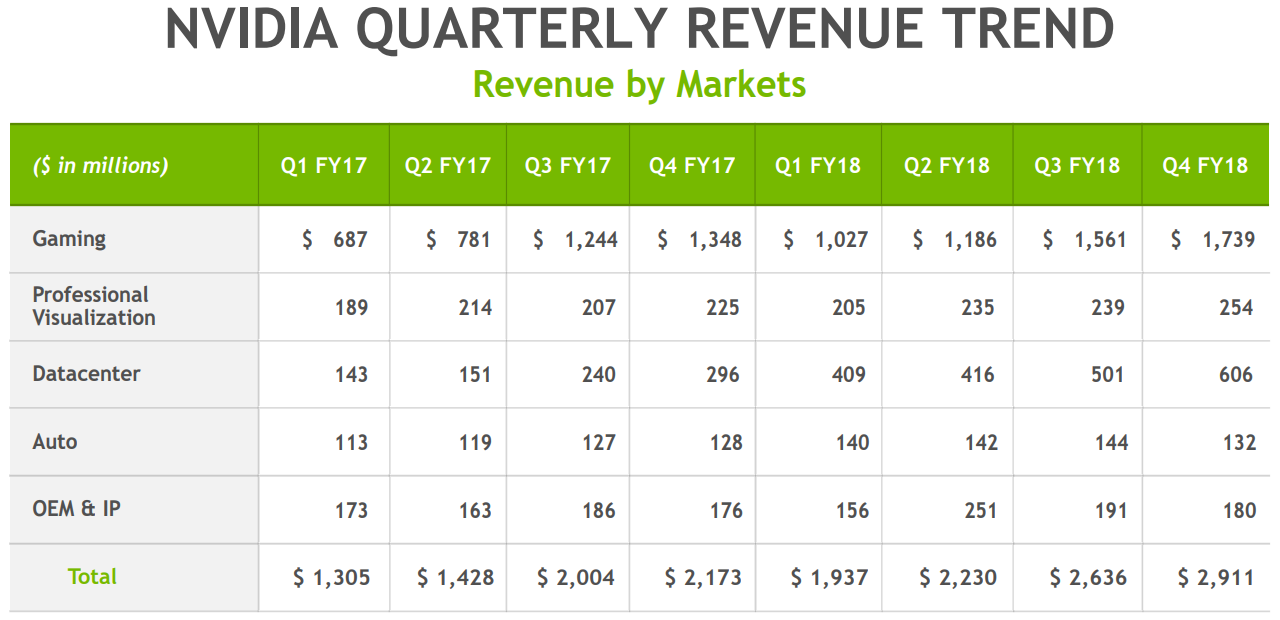The image size is (1280, 620).
Task: Select Auto Q2 FY17 value "119"
Action: 475,443
